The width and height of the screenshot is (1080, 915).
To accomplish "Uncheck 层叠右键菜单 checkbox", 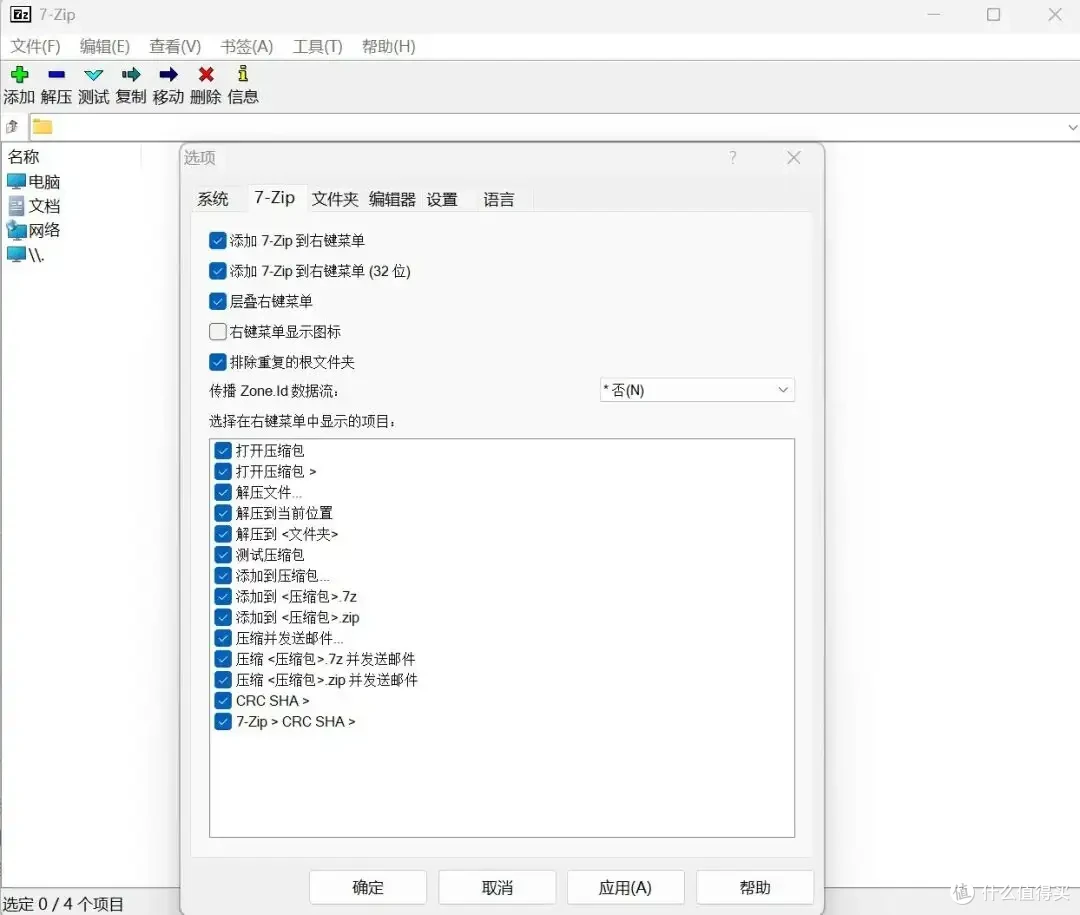I will click(218, 301).
